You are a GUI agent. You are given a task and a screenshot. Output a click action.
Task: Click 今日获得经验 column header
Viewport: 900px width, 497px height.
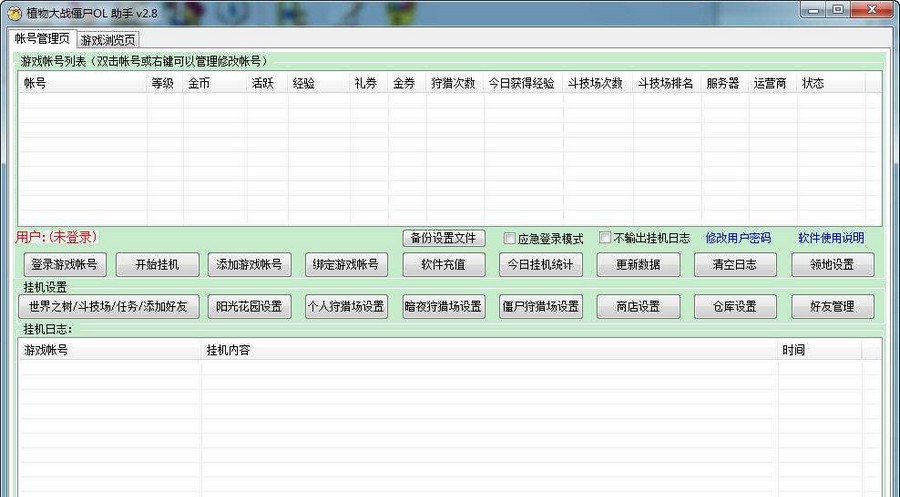click(x=523, y=83)
